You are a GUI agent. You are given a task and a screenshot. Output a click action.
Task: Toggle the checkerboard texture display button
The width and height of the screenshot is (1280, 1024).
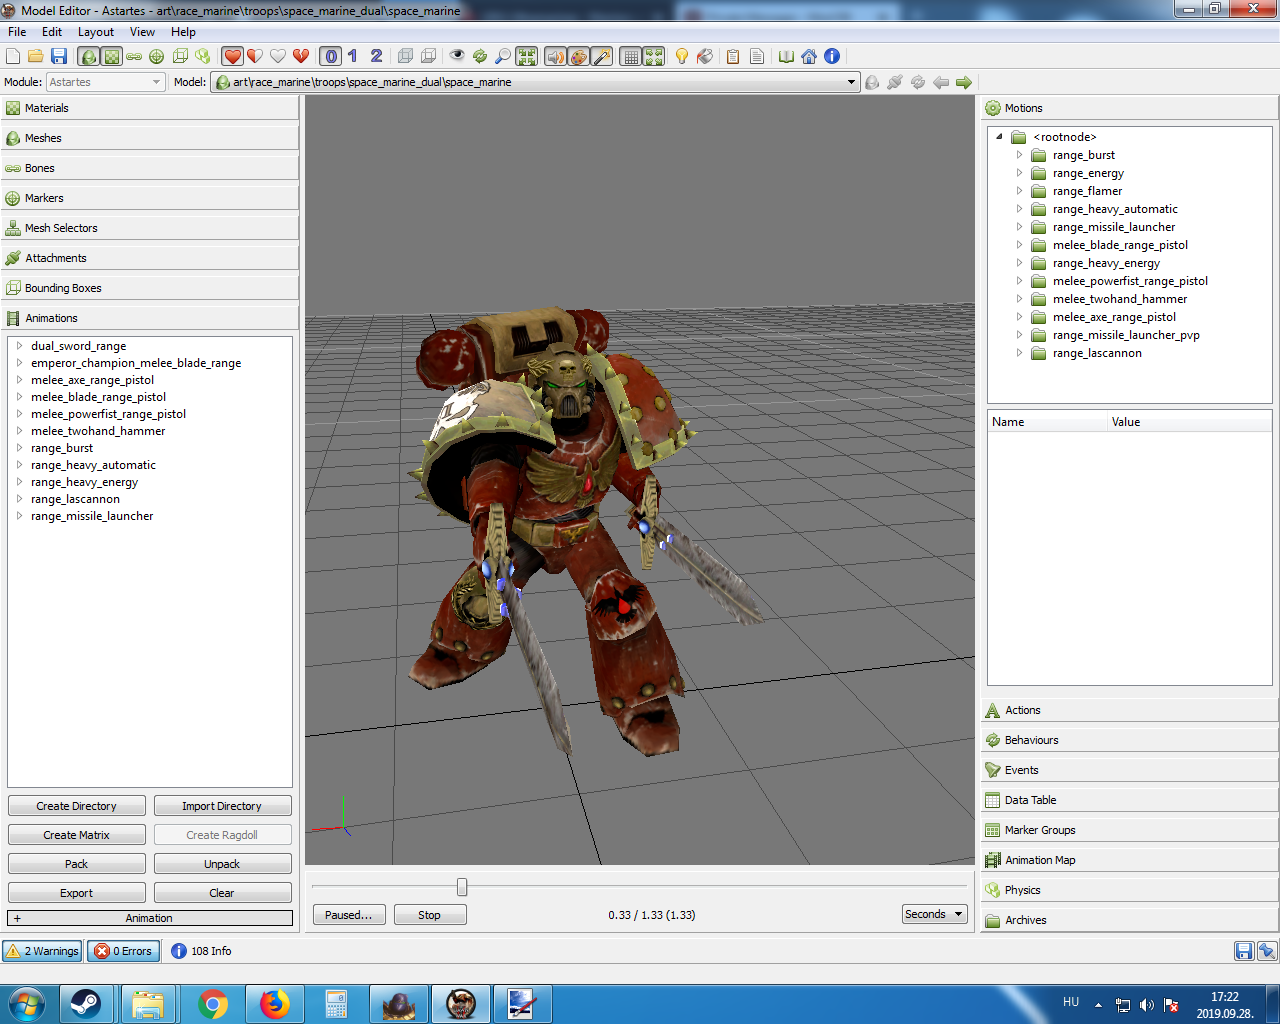click(111, 57)
